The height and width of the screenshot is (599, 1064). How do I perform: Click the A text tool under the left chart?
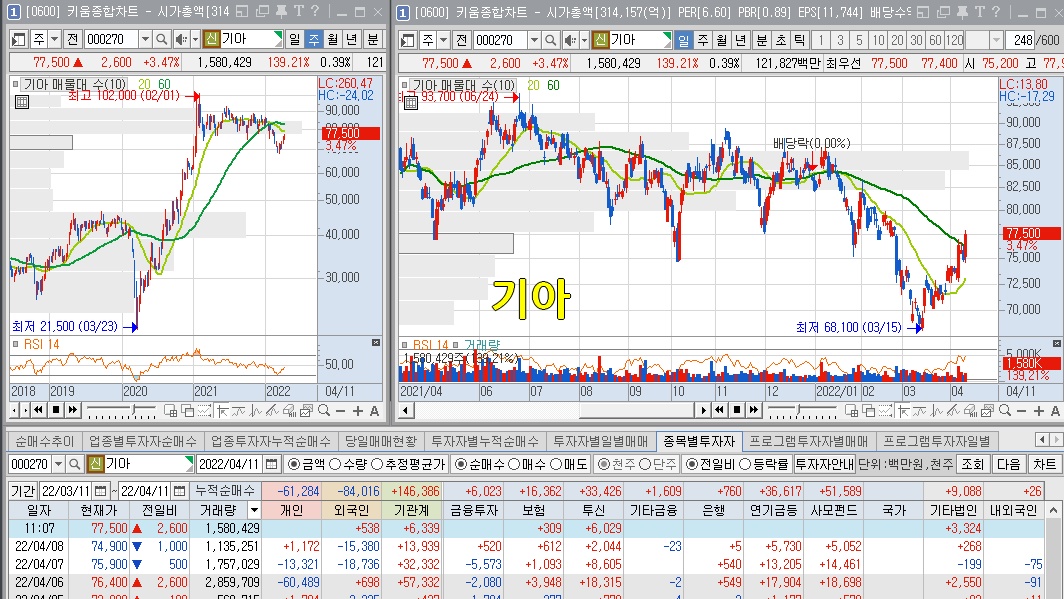point(374,410)
